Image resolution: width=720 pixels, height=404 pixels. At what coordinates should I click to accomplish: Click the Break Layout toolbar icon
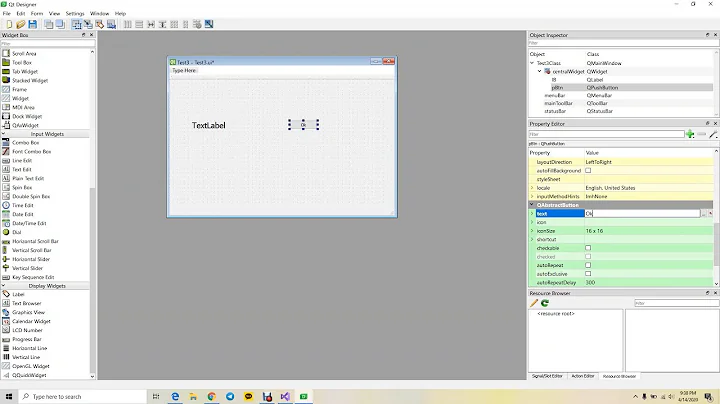point(197,24)
